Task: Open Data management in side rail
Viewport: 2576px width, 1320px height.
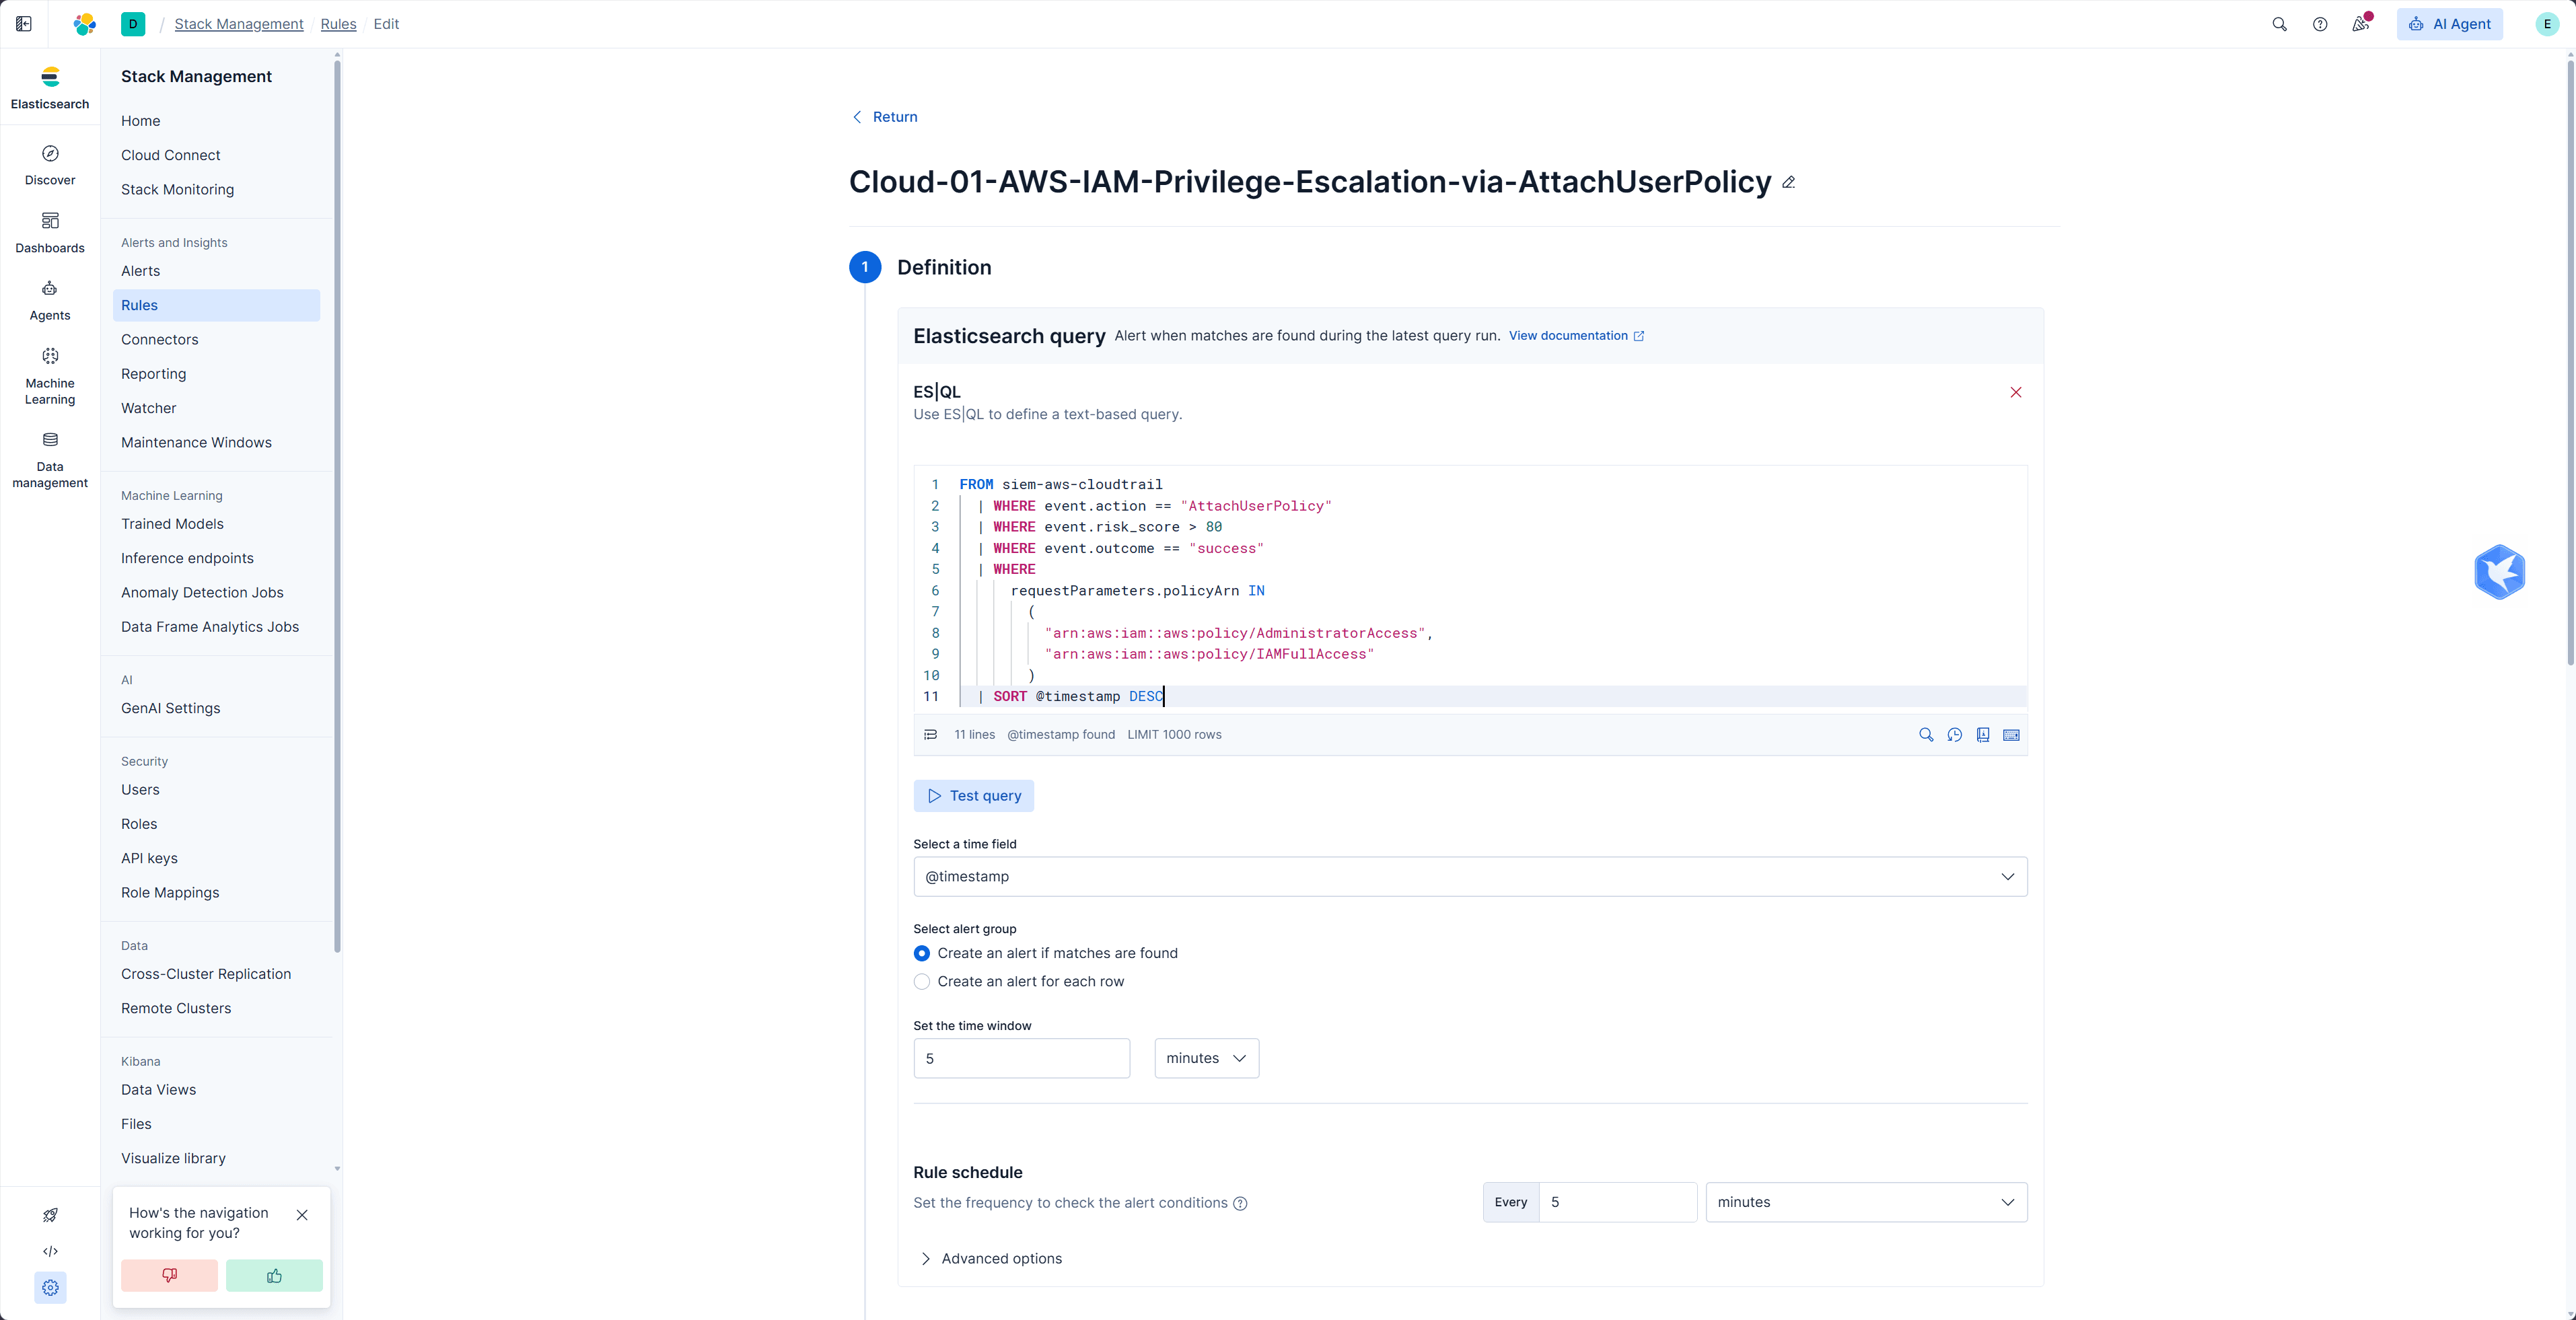Action: [50, 460]
